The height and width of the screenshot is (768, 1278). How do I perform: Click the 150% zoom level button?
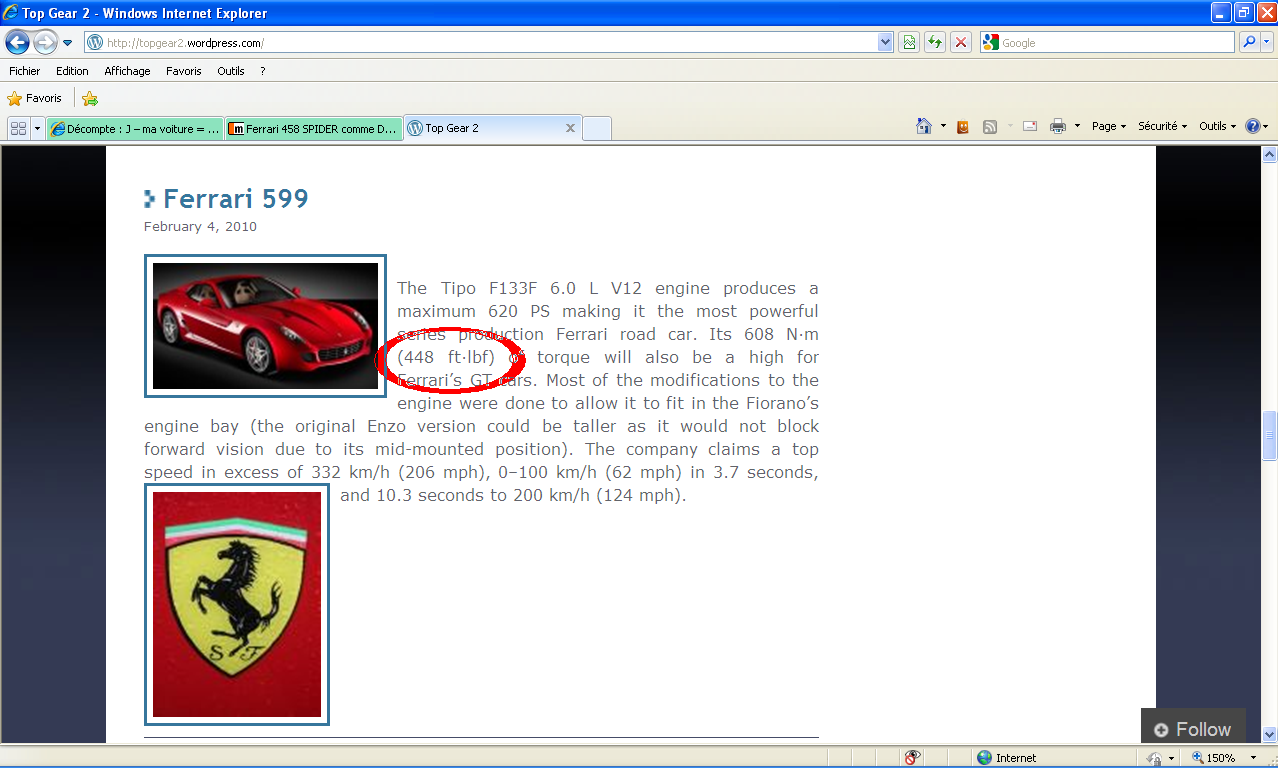tap(1213, 758)
